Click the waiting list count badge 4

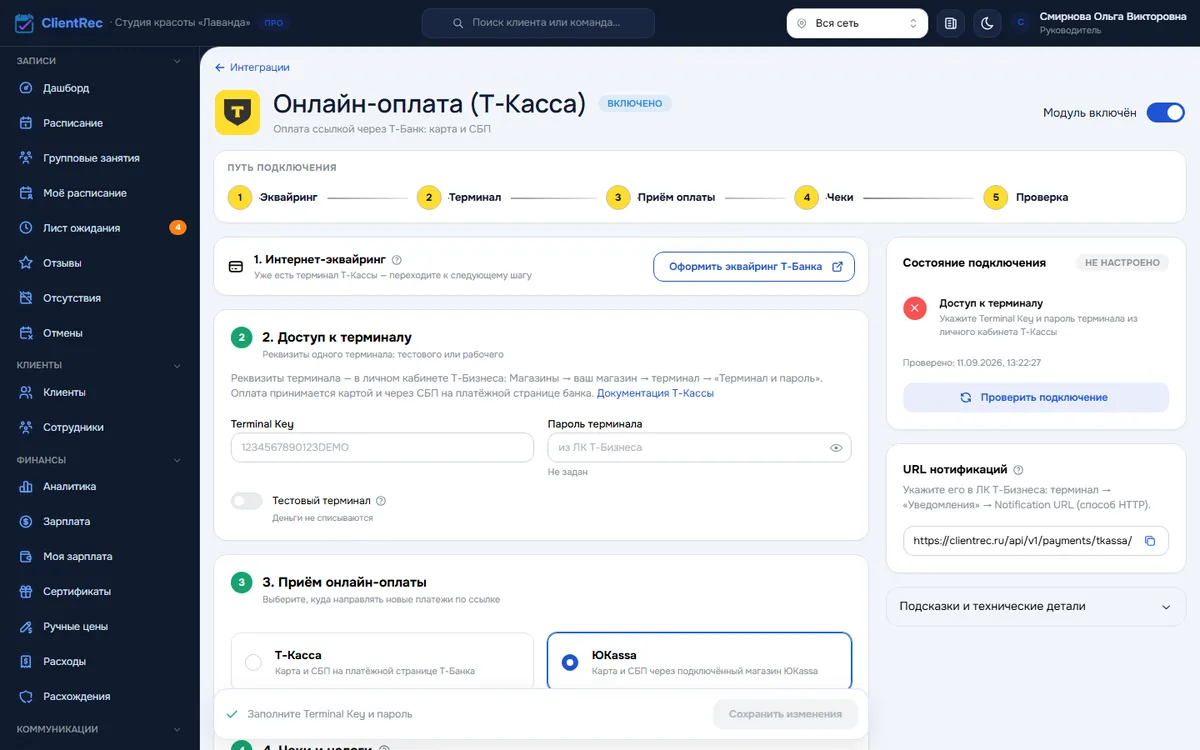point(178,228)
